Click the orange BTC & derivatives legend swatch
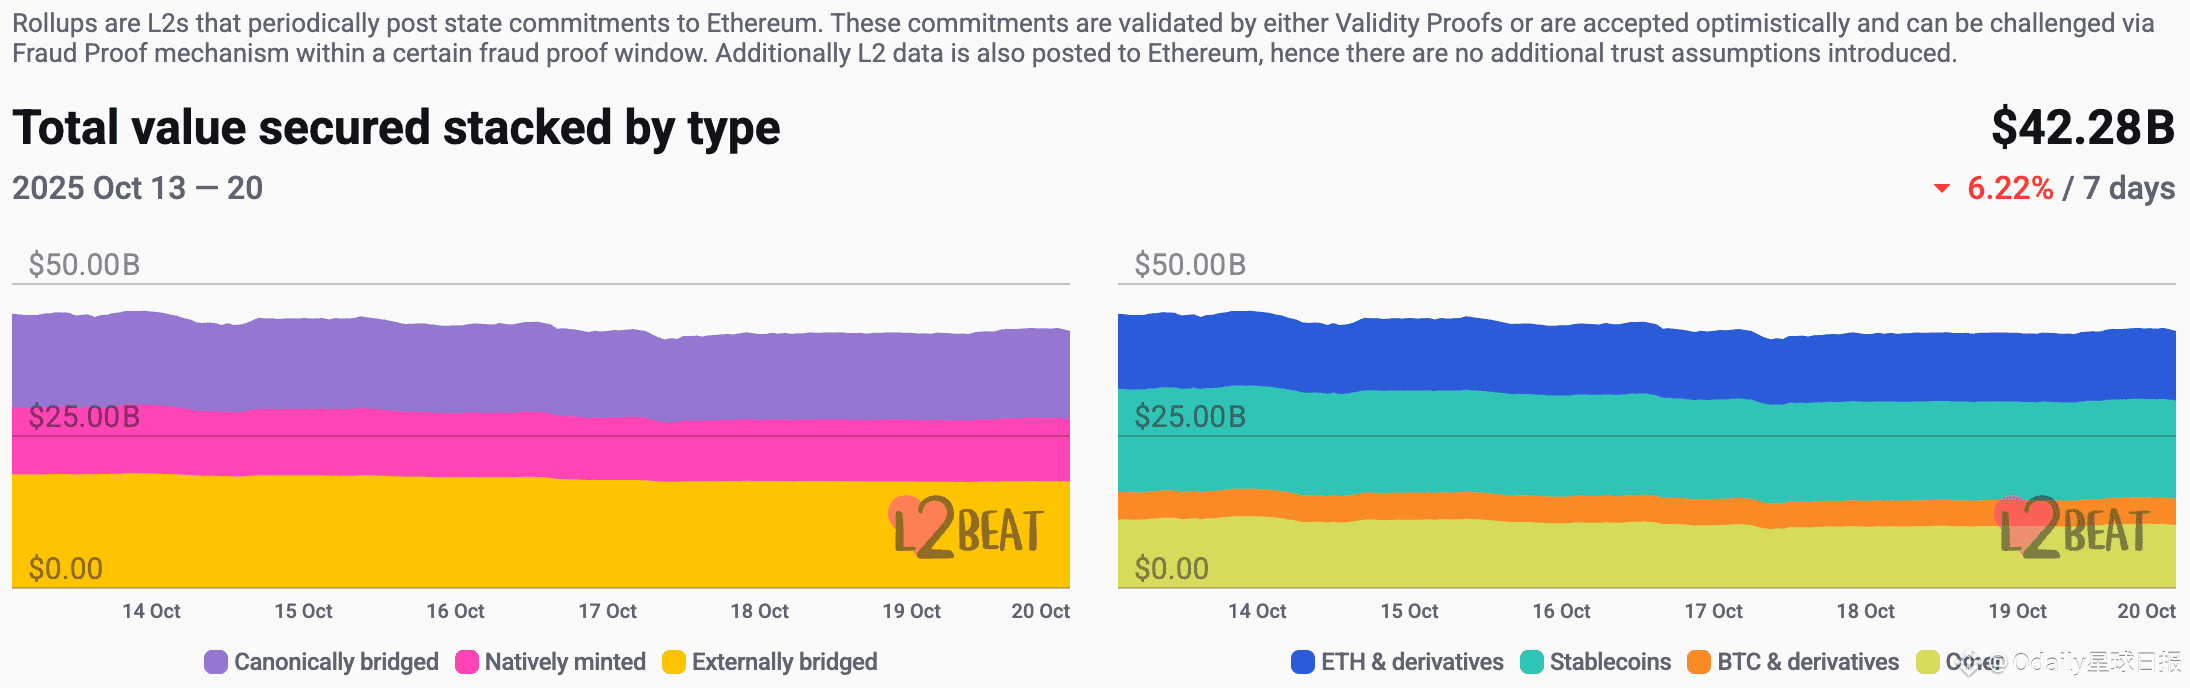Image resolution: width=2190 pixels, height=688 pixels. [1698, 662]
